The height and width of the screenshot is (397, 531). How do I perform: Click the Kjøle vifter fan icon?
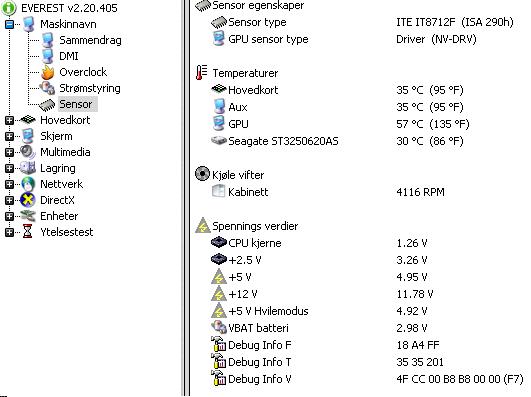203,174
